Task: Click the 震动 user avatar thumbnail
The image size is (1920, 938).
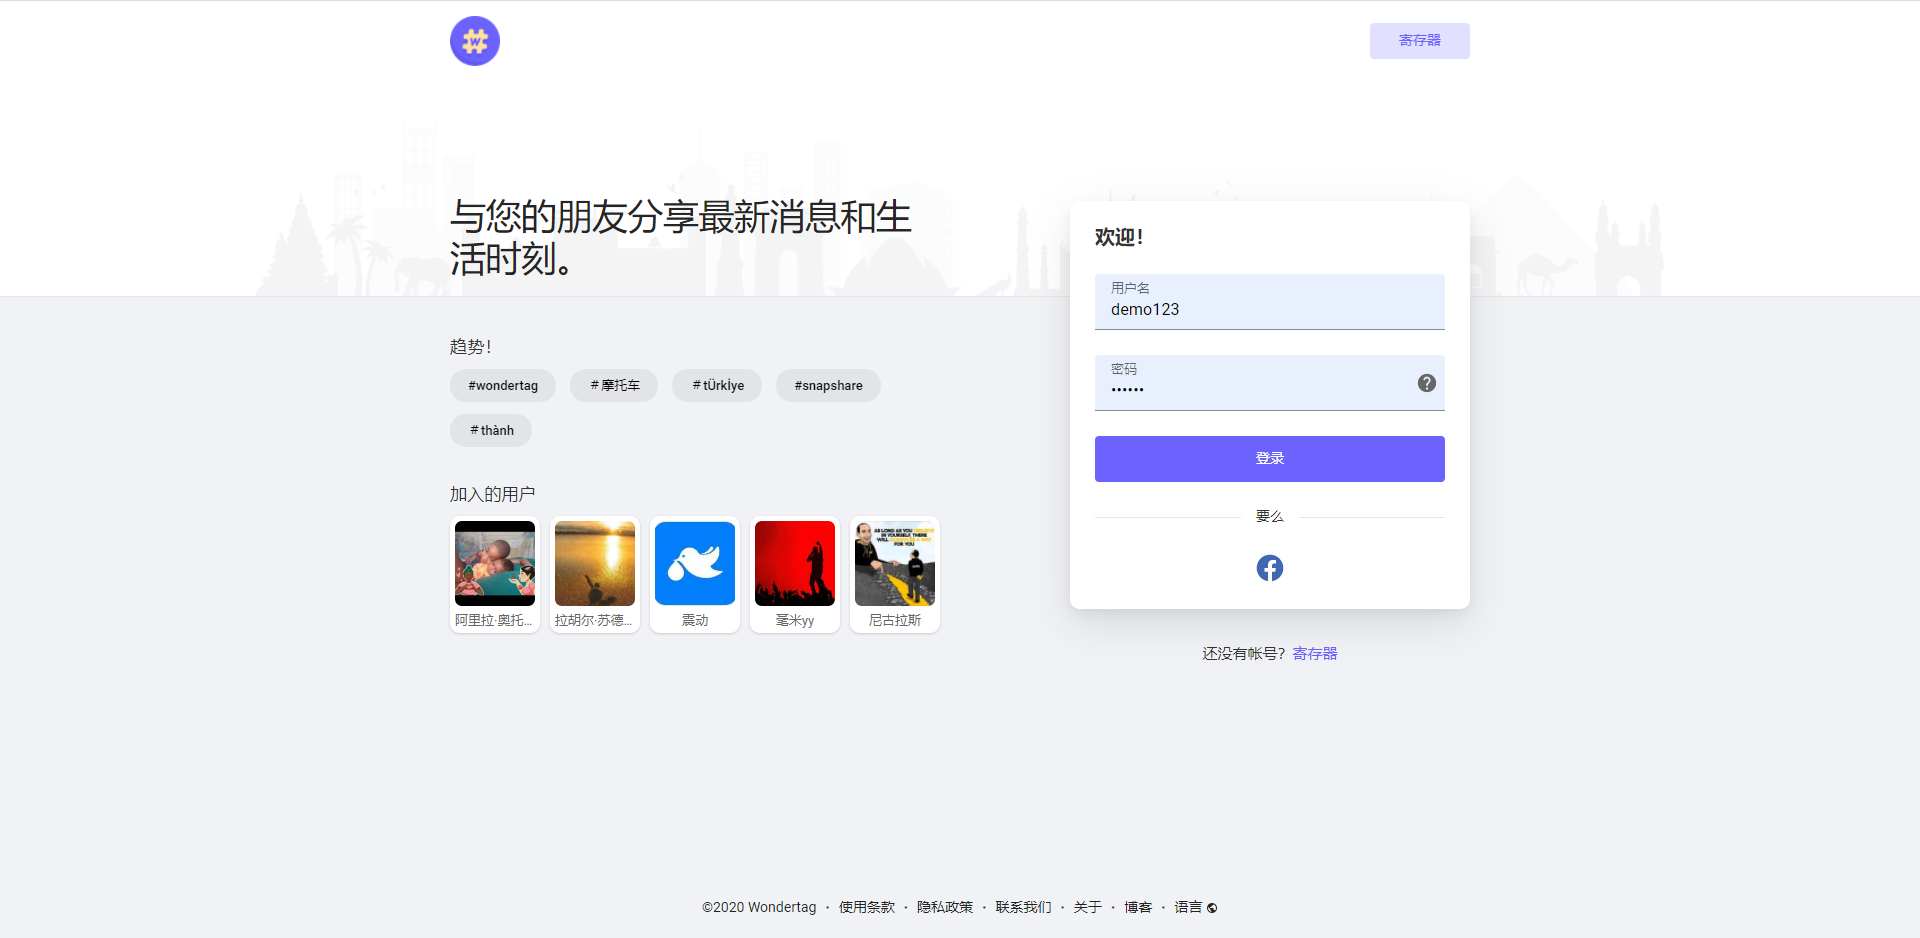Action: 694,563
